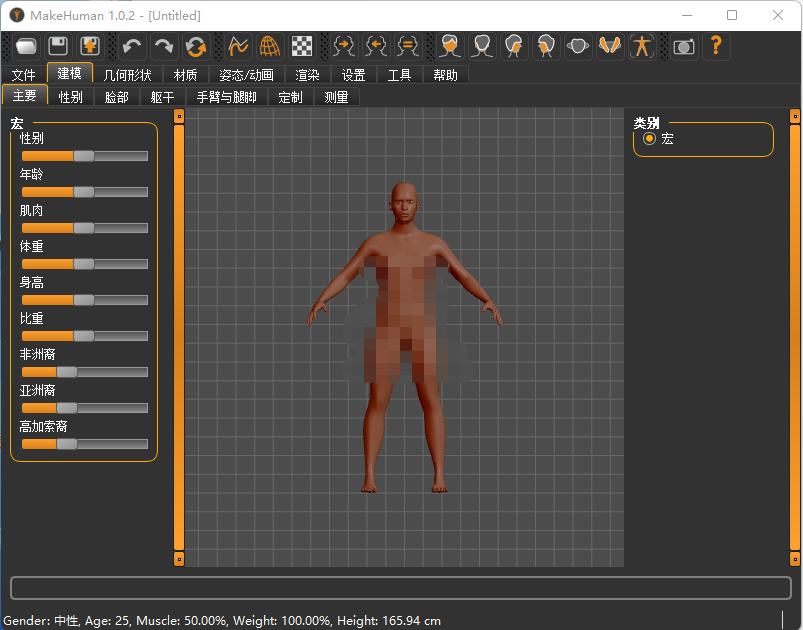Click the Save floppy disk icon
This screenshot has width=803, height=630.
coord(58,47)
